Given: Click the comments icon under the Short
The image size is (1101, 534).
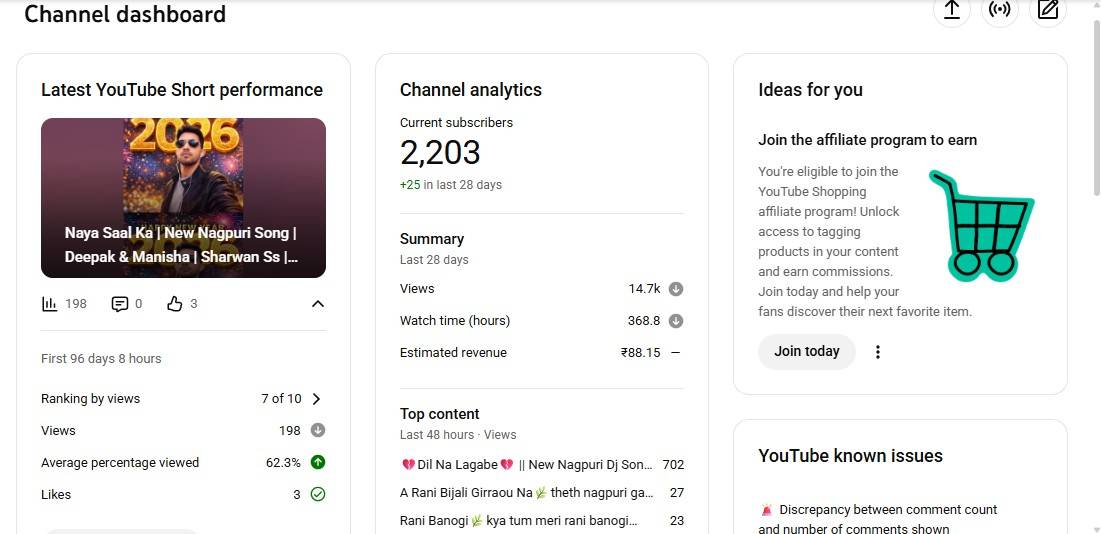Looking at the screenshot, I should pos(120,304).
